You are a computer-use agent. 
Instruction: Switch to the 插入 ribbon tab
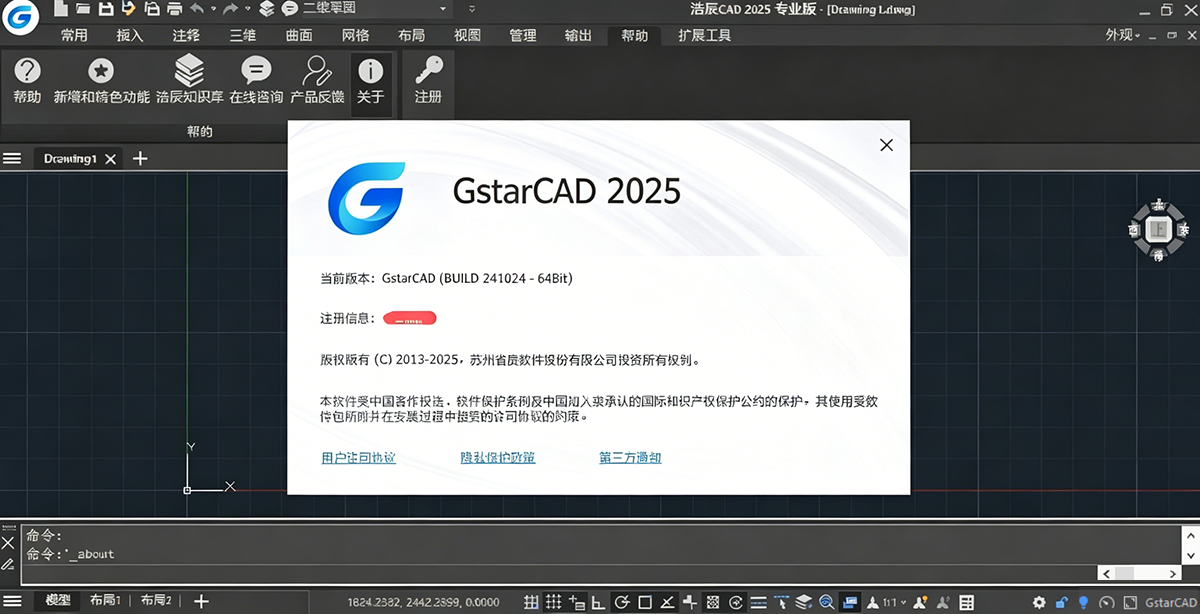(x=130, y=35)
